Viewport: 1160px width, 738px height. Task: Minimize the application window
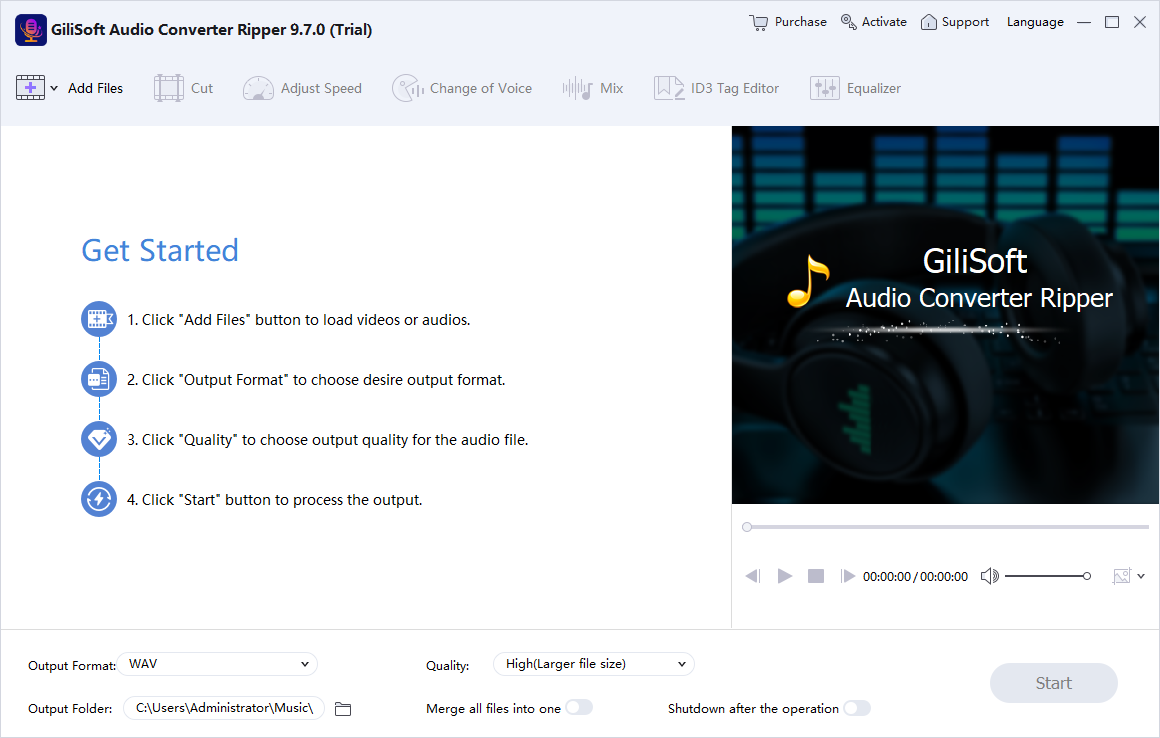[1084, 22]
